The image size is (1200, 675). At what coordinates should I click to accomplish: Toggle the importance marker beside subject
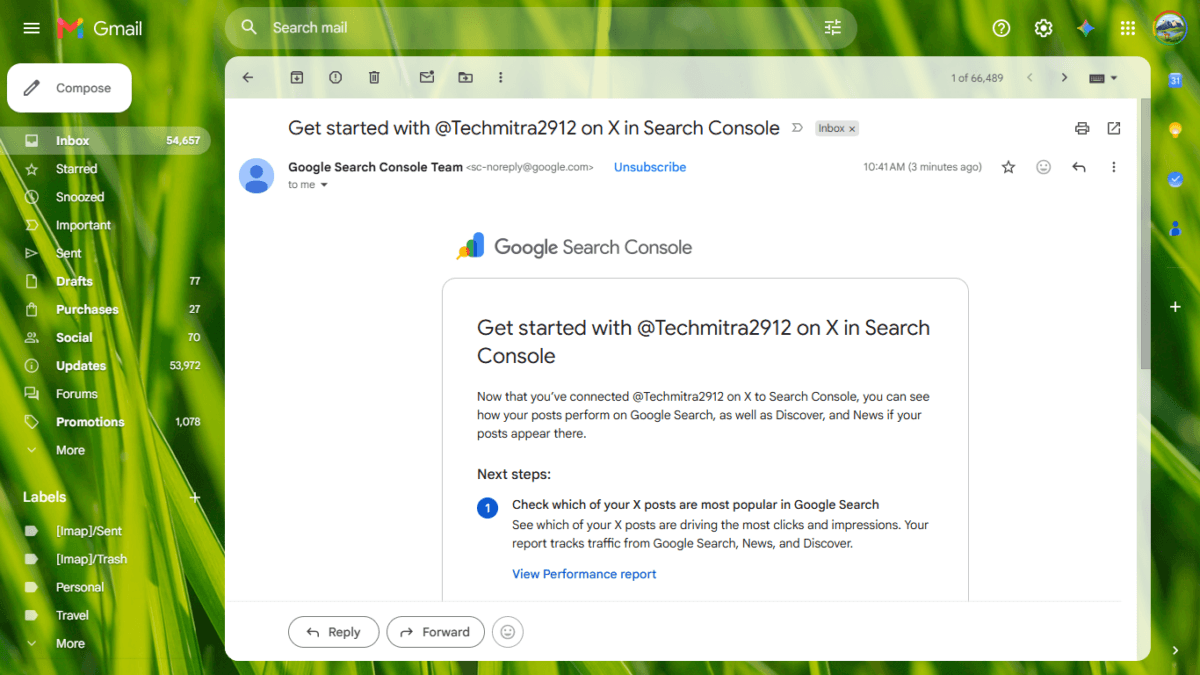click(x=798, y=128)
